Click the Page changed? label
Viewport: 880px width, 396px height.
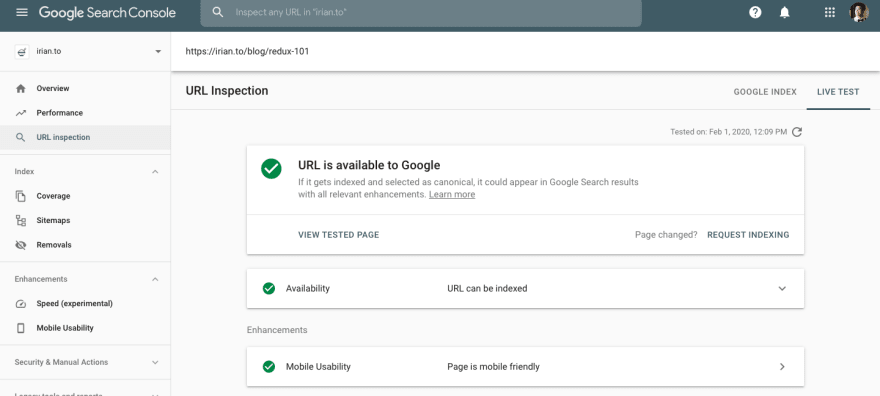tap(666, 235)
